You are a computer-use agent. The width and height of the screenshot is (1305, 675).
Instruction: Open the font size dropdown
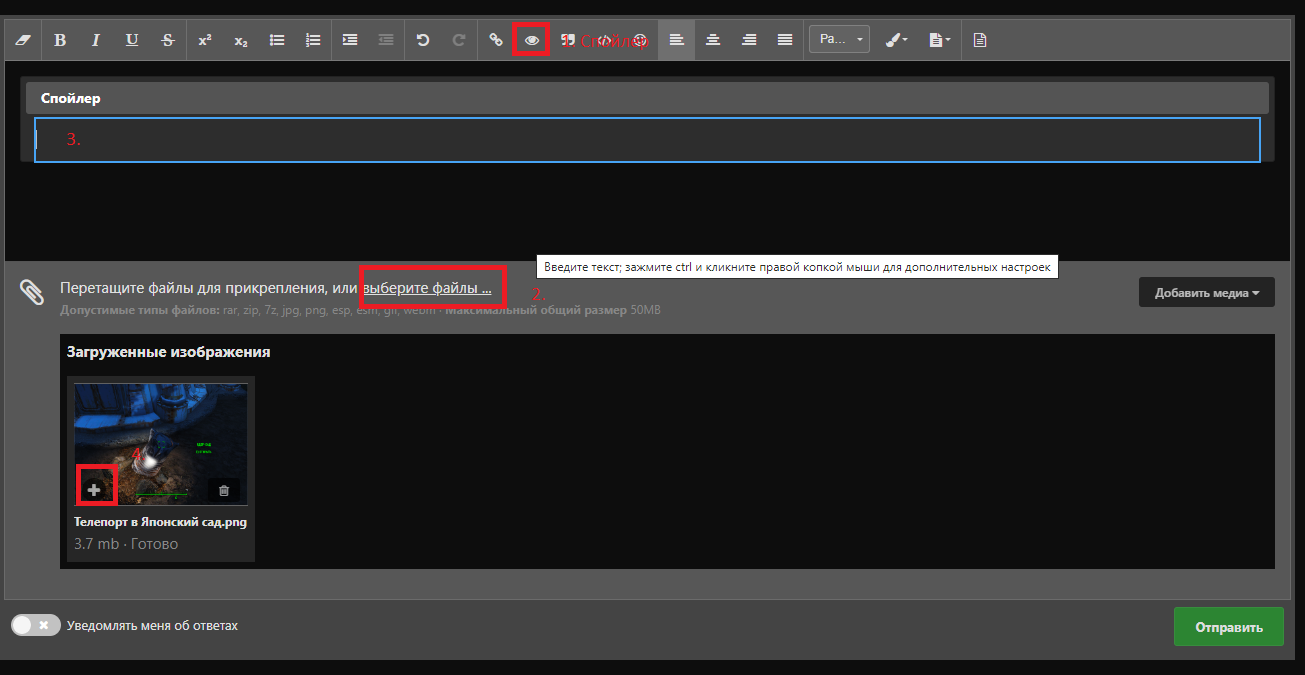pyautogui.click(x=839, y=40)
